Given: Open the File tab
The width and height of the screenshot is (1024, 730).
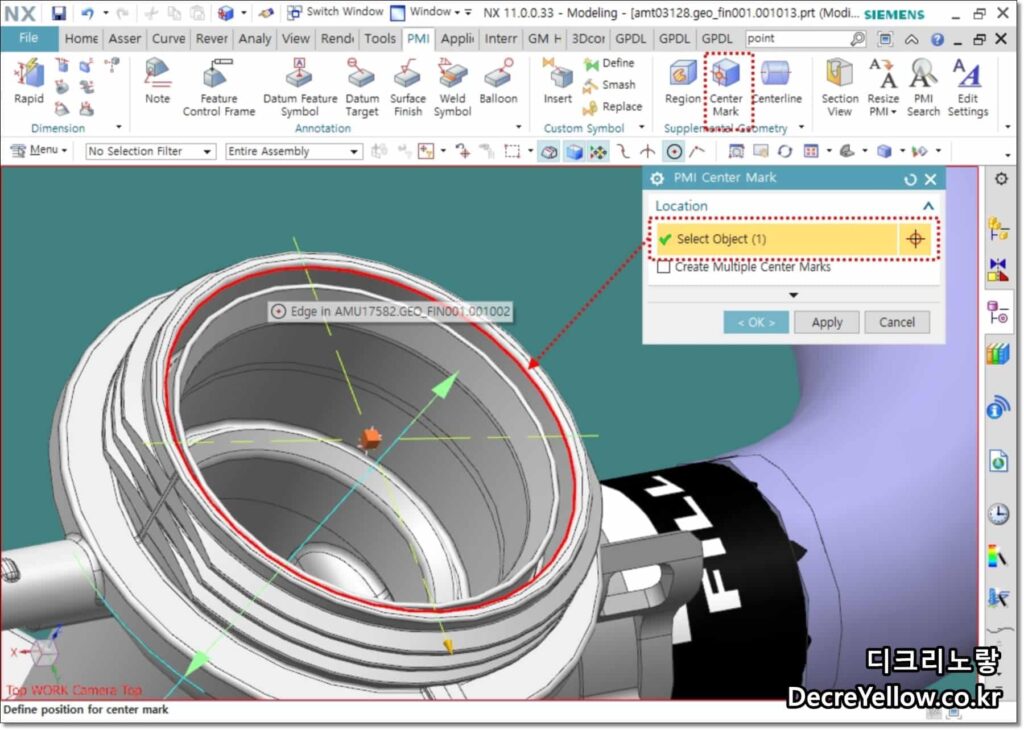Looking at the screenshot, I should (29, 39).
